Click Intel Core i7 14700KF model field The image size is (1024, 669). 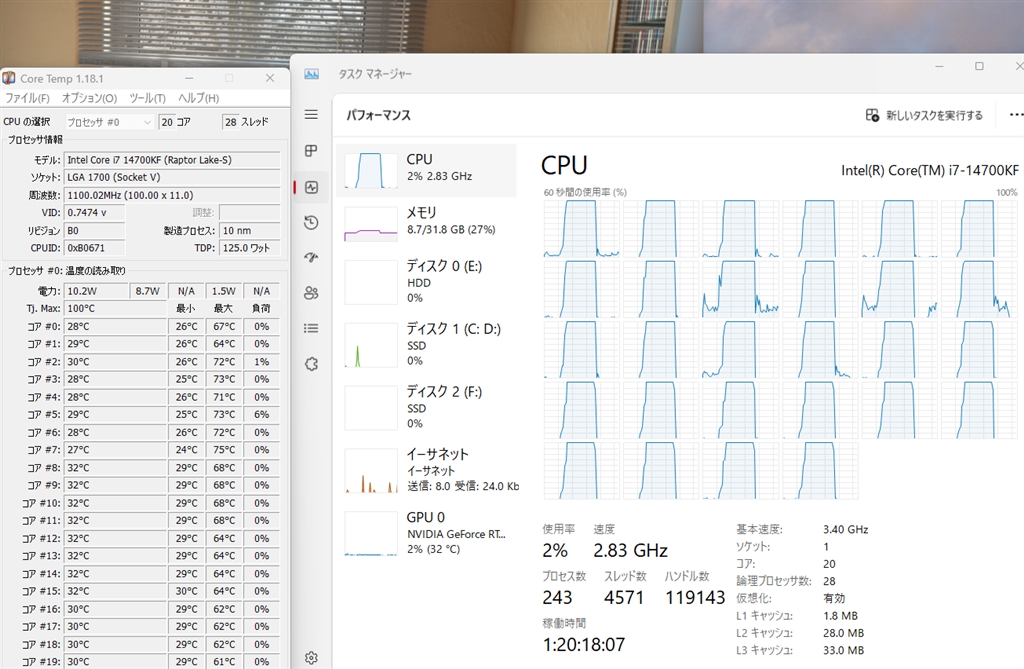pyautogui.click(x=172, y=160)
